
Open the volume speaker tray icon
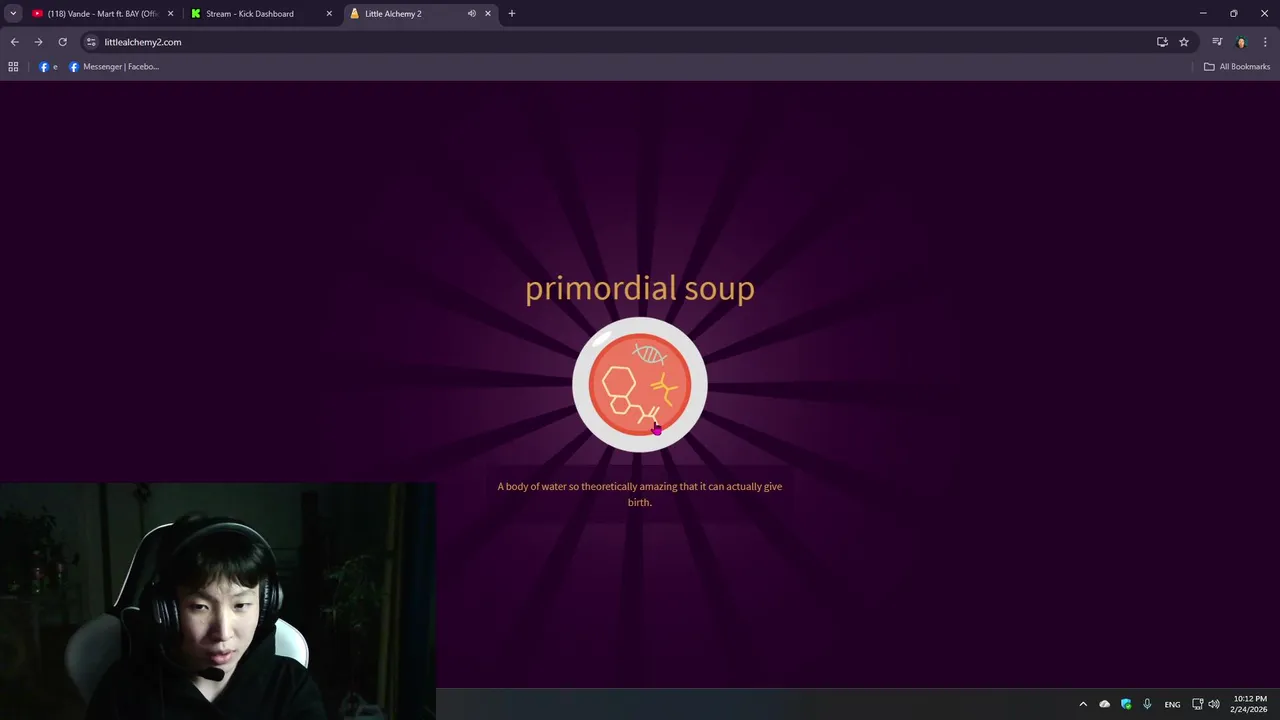point(1214,704)
